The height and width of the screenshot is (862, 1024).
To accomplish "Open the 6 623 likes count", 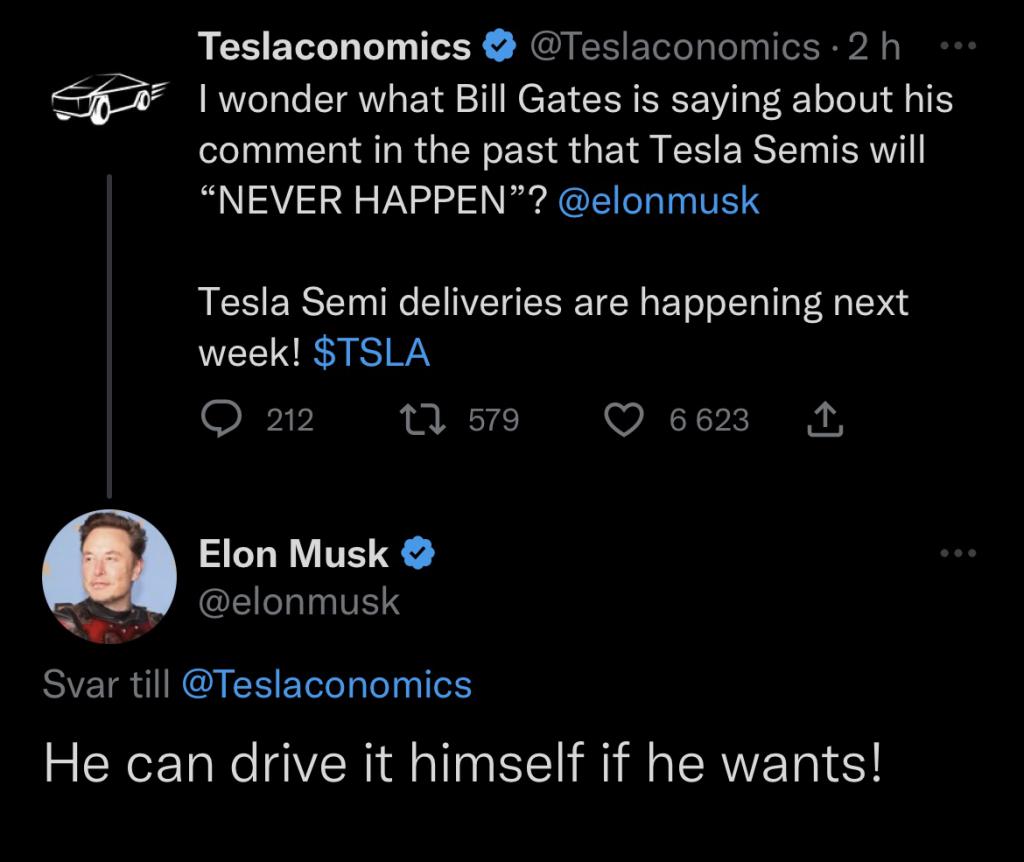I will coord(709,419).
